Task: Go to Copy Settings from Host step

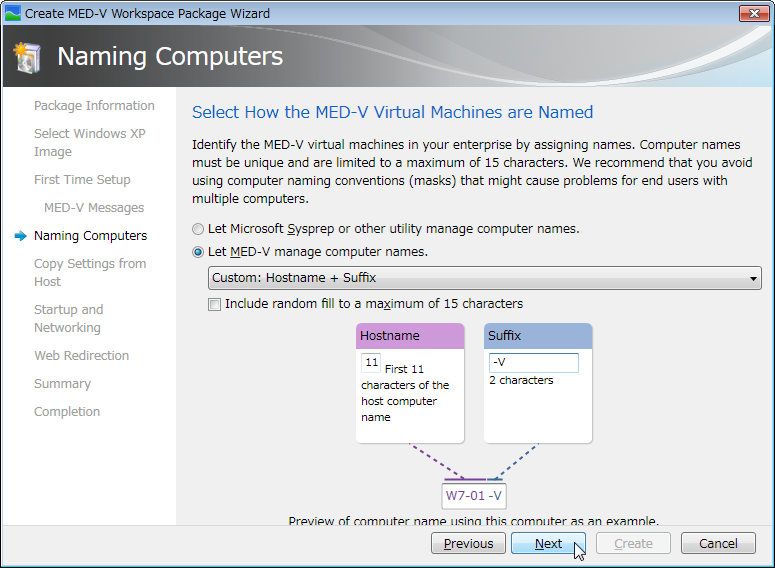Action: click(90, 272)
